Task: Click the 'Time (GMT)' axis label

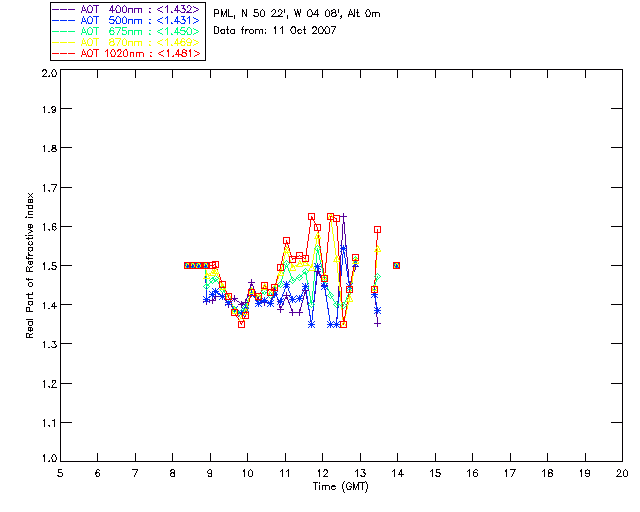Action: (341, 487)
